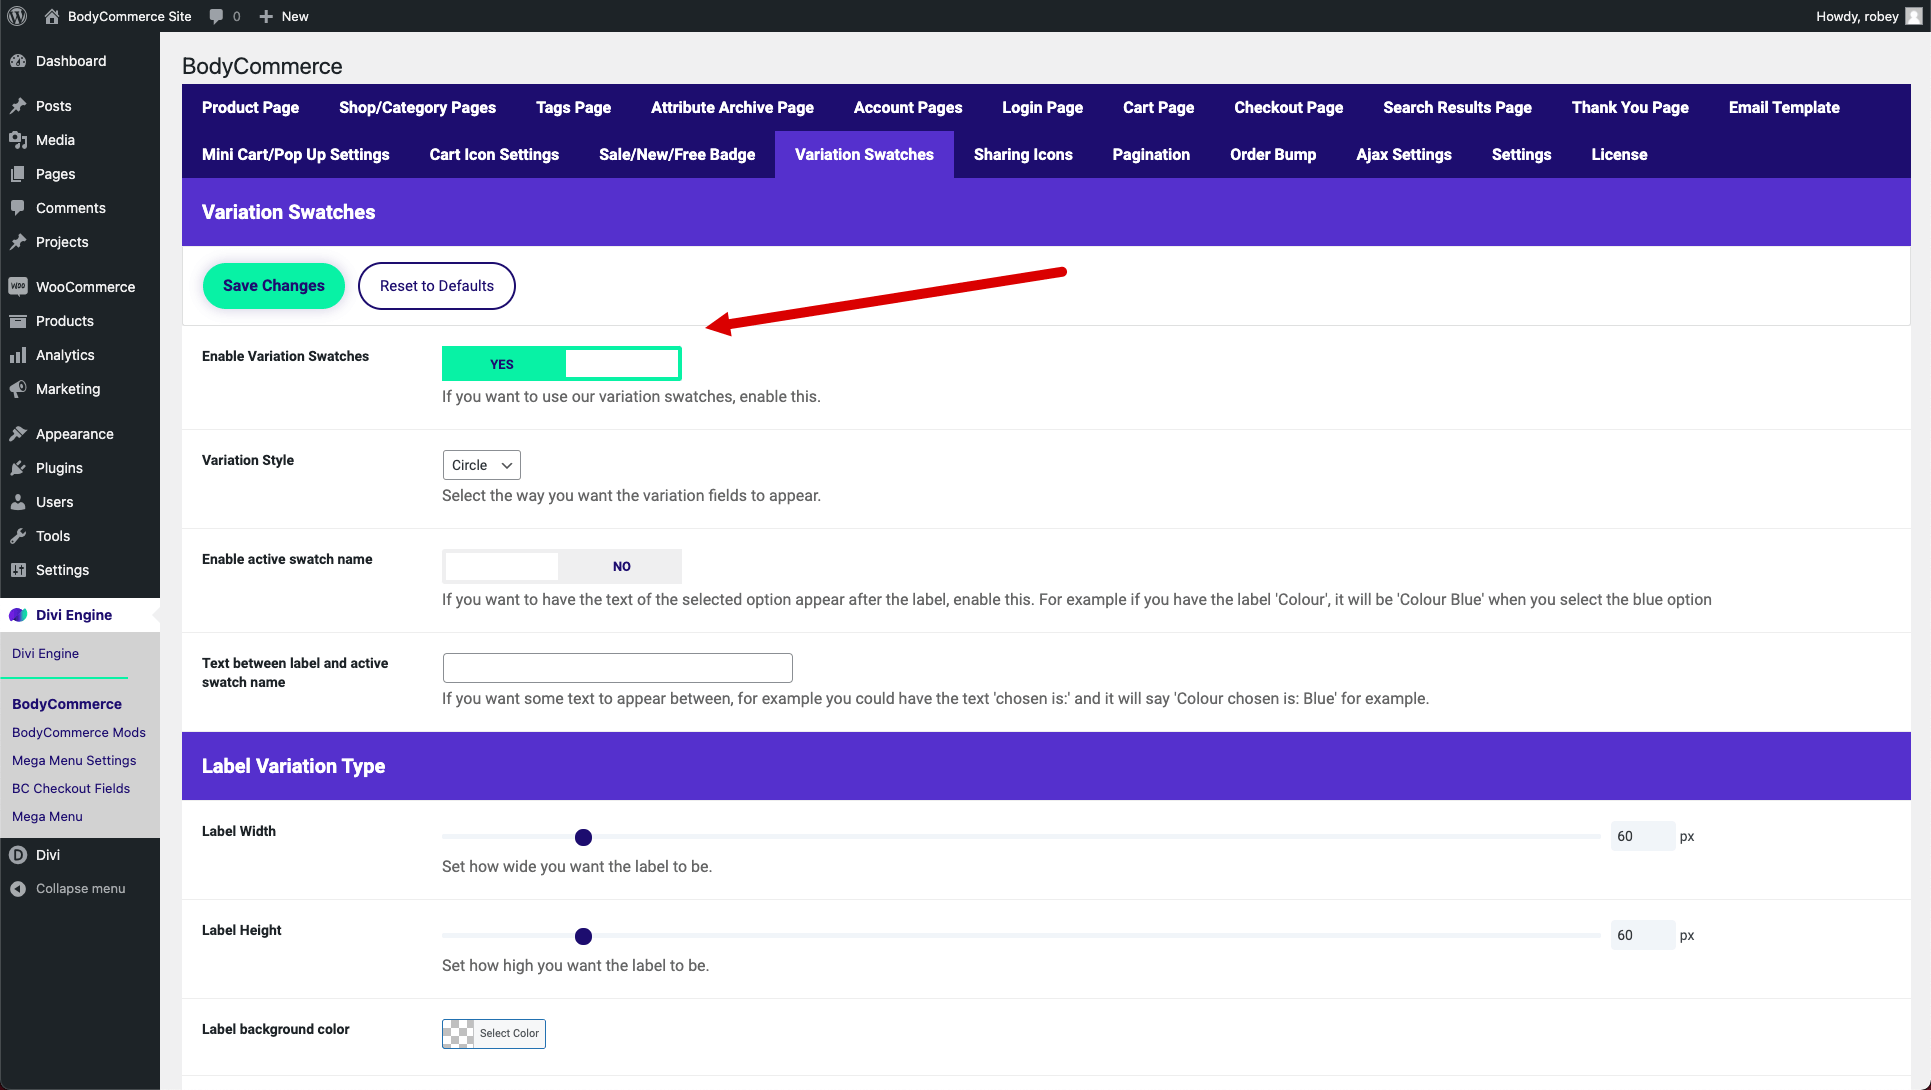The width and height of the screenshot is (1931, 1090).
Task: Expand the Variation Style options
Action: 479,464
